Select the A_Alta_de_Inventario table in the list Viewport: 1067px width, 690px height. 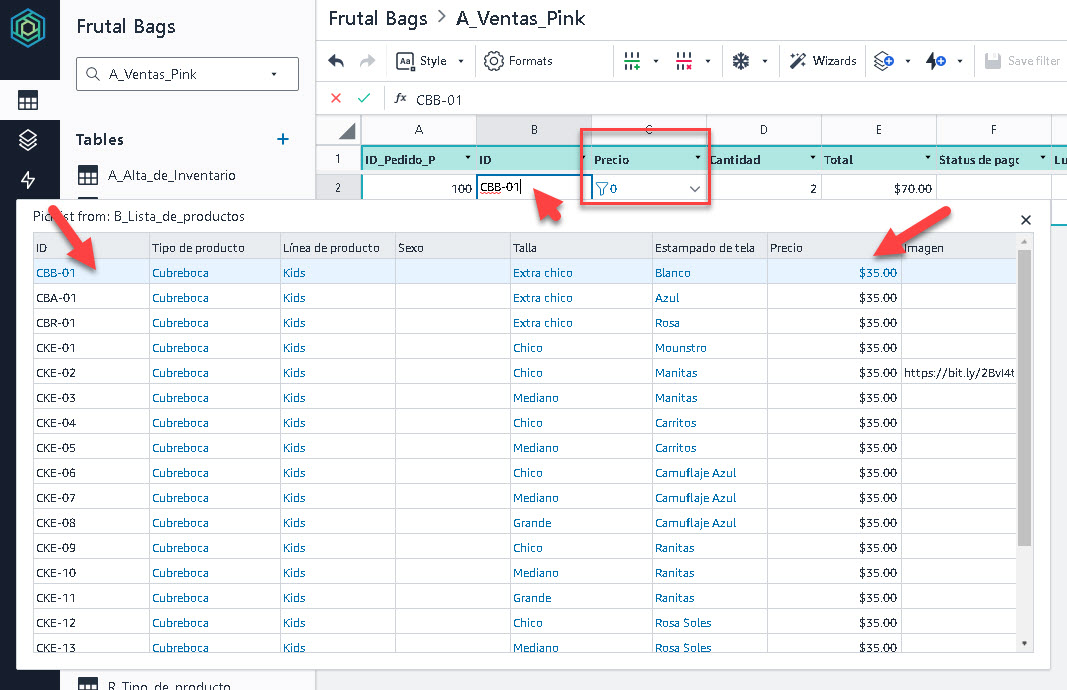(x=171, y=175)
